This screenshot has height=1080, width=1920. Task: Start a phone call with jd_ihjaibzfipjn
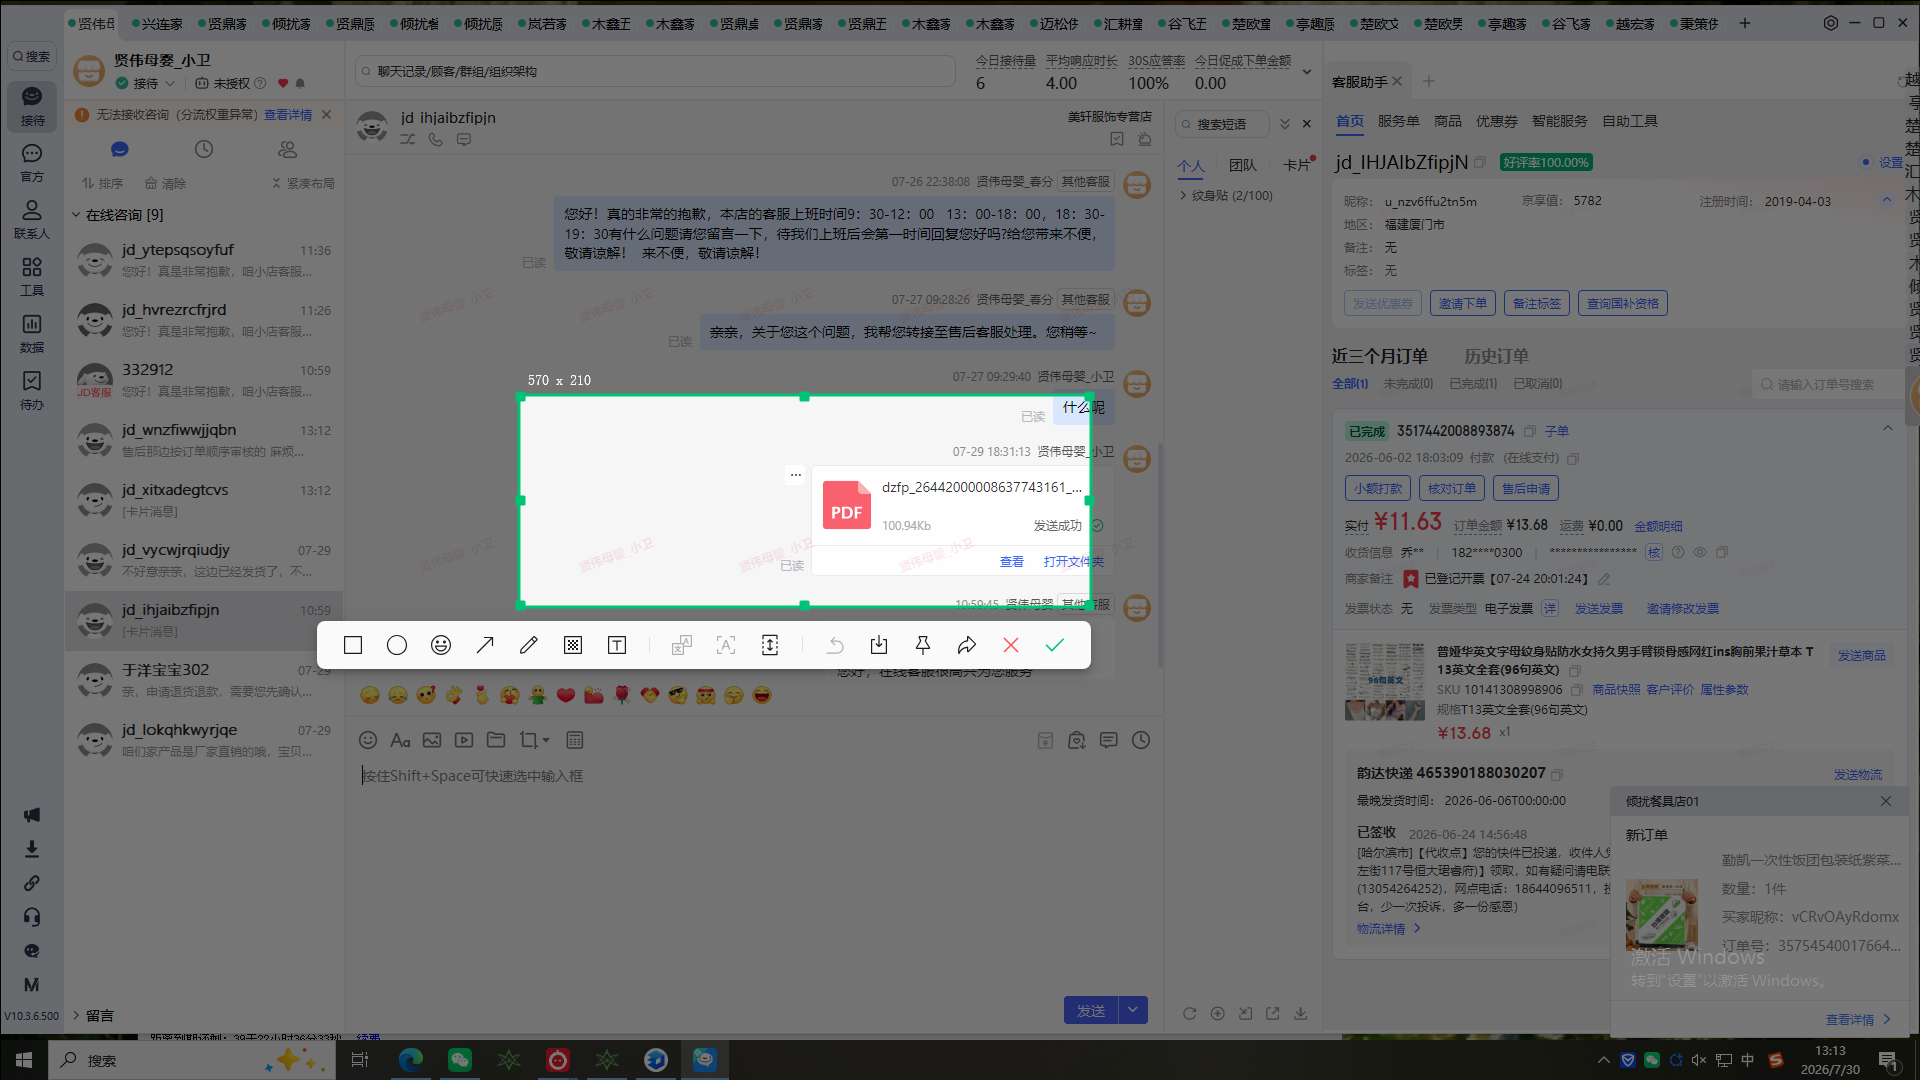pyautogui.click(x=436, y=140)
